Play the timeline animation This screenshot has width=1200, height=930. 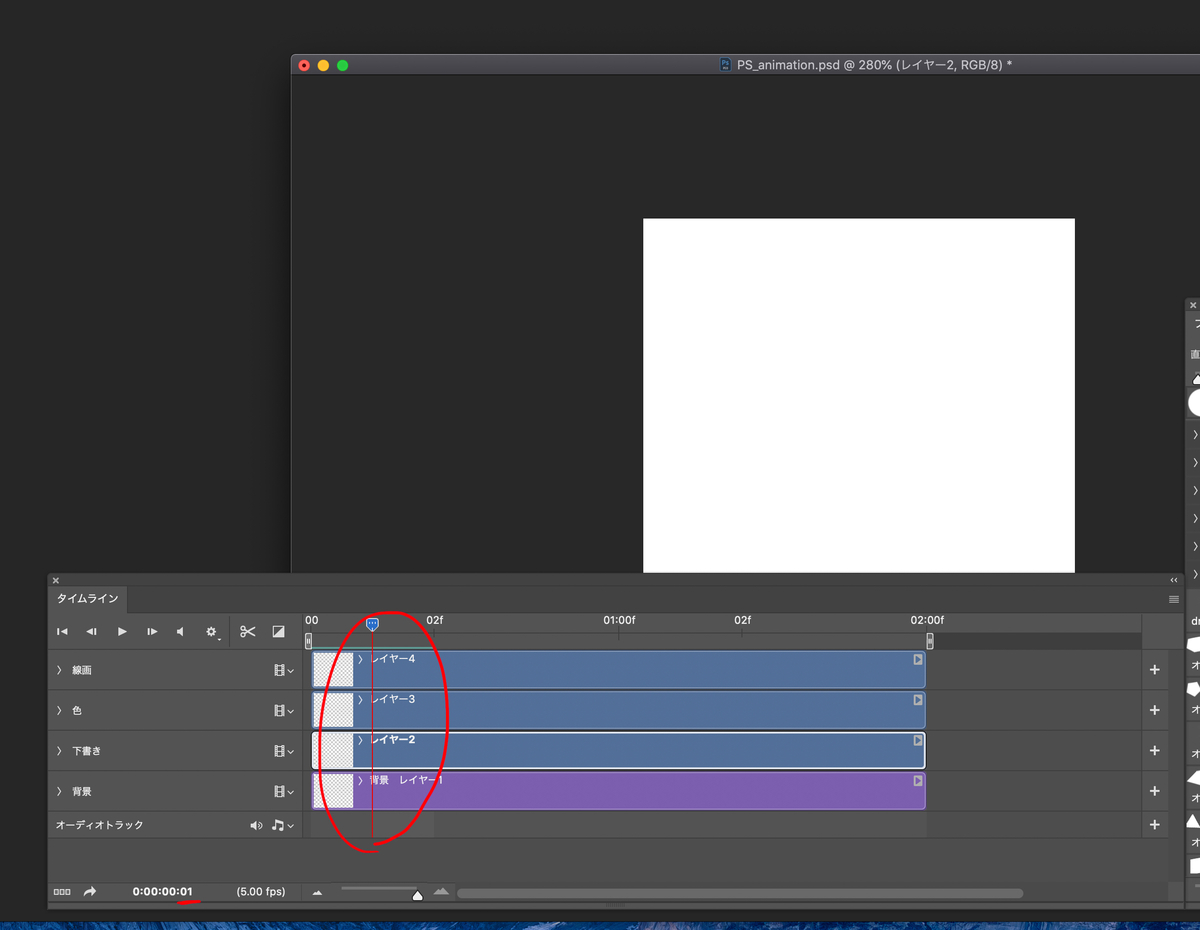click(x=122, y=631)
